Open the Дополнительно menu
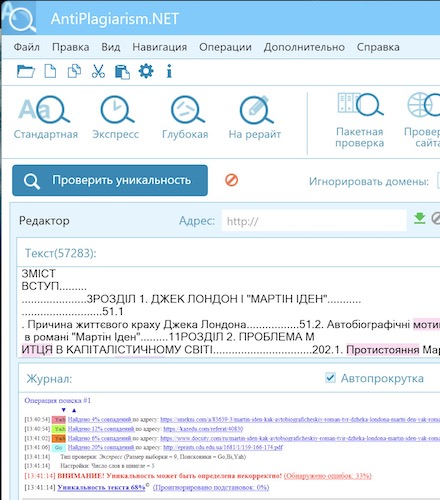Viewport: 440px width, 500px height. point(304,47)
